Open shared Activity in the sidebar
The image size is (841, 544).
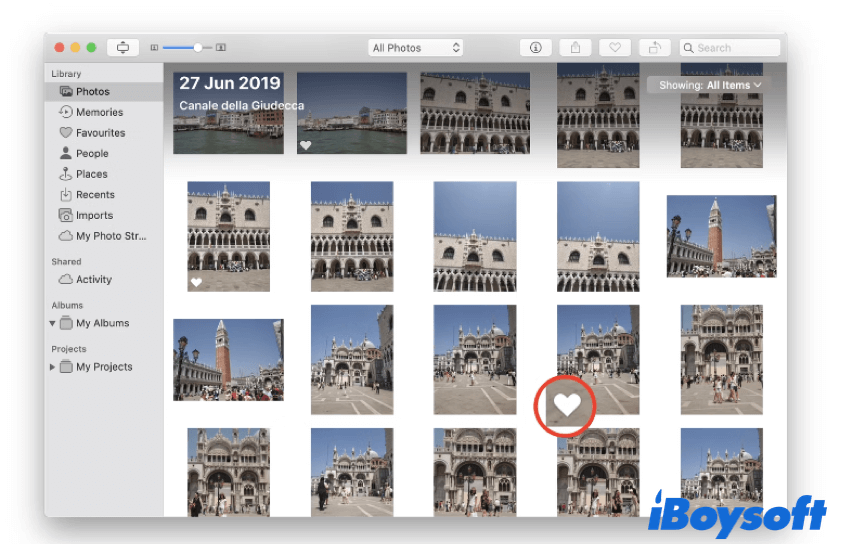click(x=94, y=280)
